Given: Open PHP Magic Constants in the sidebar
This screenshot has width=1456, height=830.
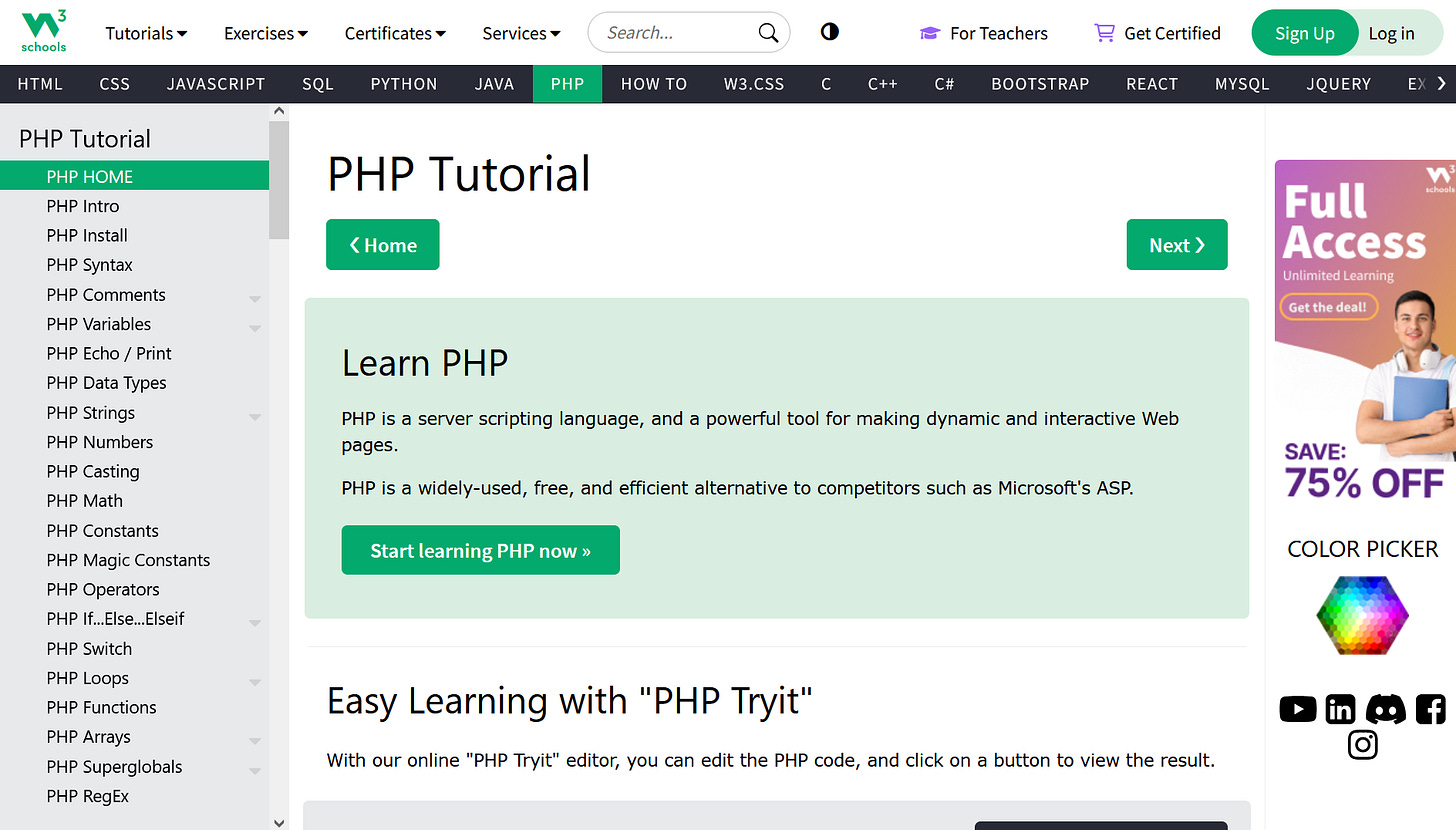Looking at the screenshot, I should coord(134,560).
